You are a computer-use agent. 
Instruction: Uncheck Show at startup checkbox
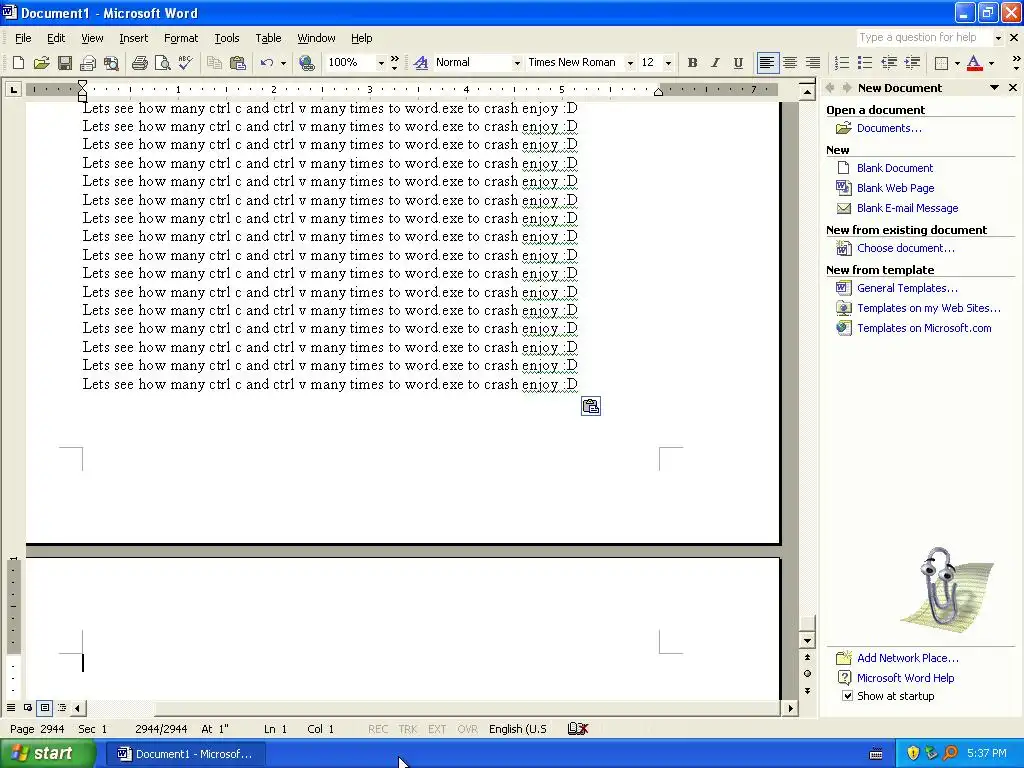tap(847, 696)
